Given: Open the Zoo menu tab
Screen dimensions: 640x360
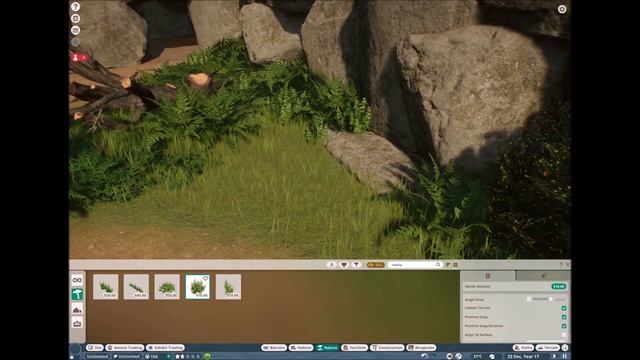Looking at the screenshot, I should click(95, 348).
